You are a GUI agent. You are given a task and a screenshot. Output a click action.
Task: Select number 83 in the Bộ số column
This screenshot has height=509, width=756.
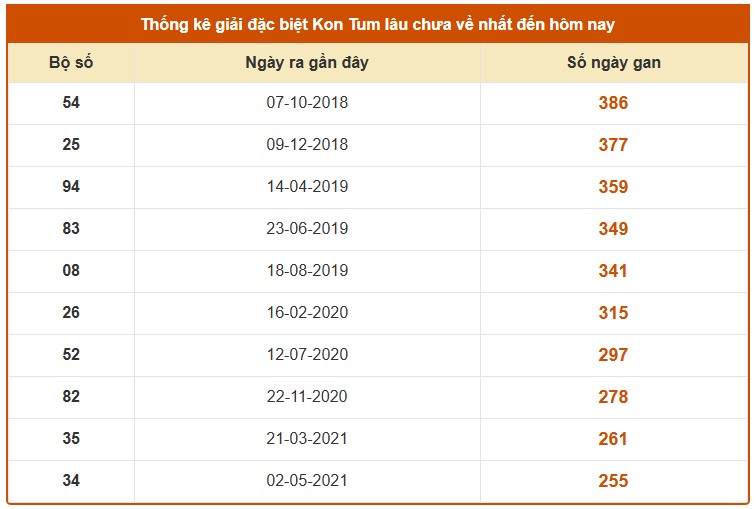pos(71,229)
